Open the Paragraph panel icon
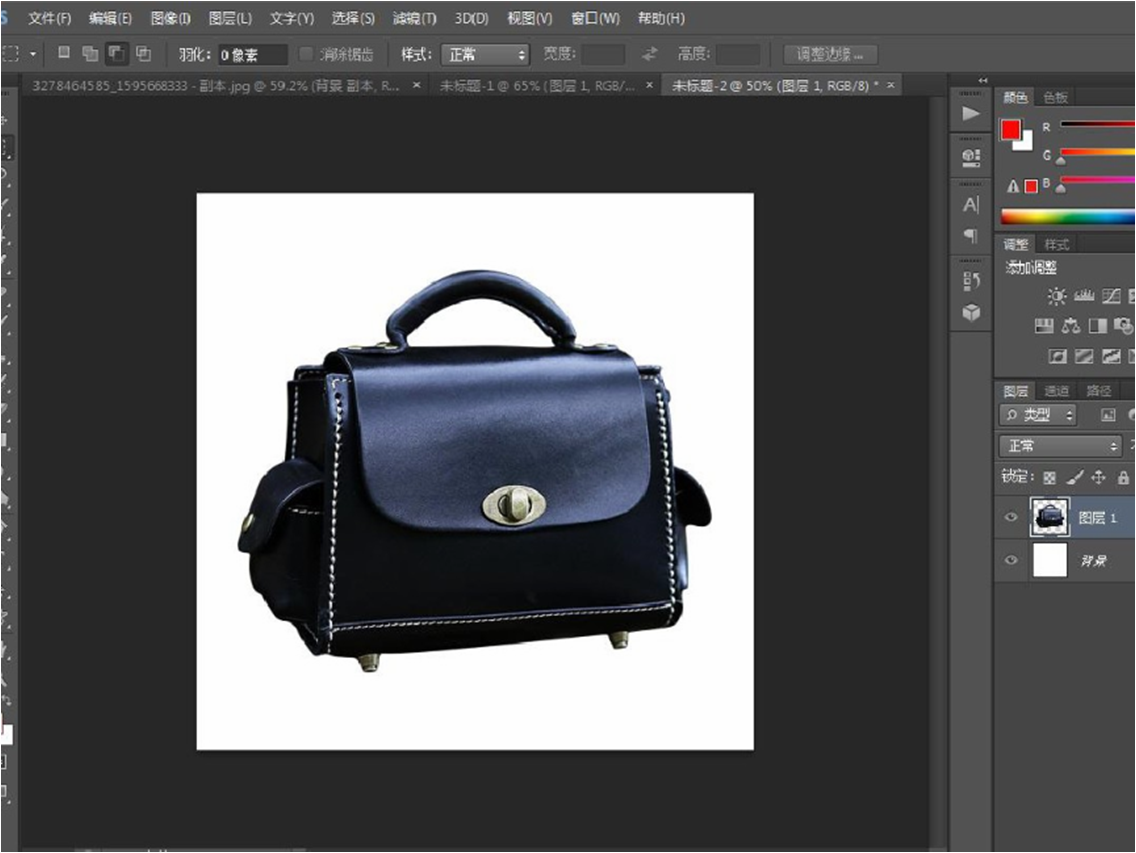 pyautogui.click(x=970, y=236)
